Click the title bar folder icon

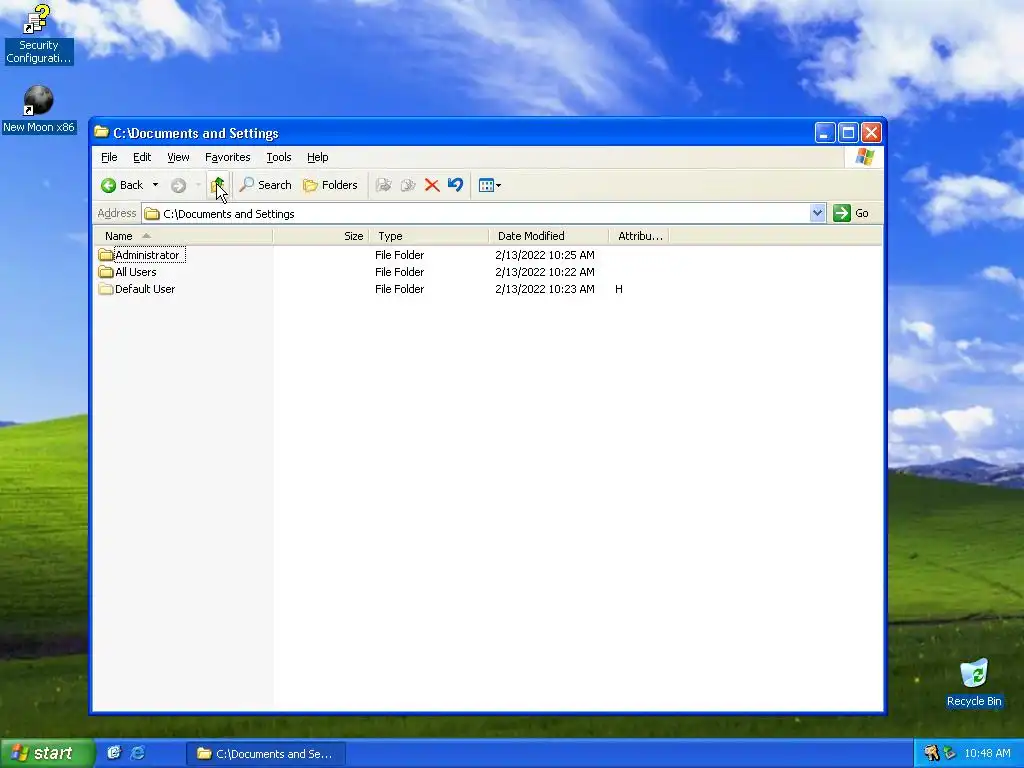coord(101,132)
